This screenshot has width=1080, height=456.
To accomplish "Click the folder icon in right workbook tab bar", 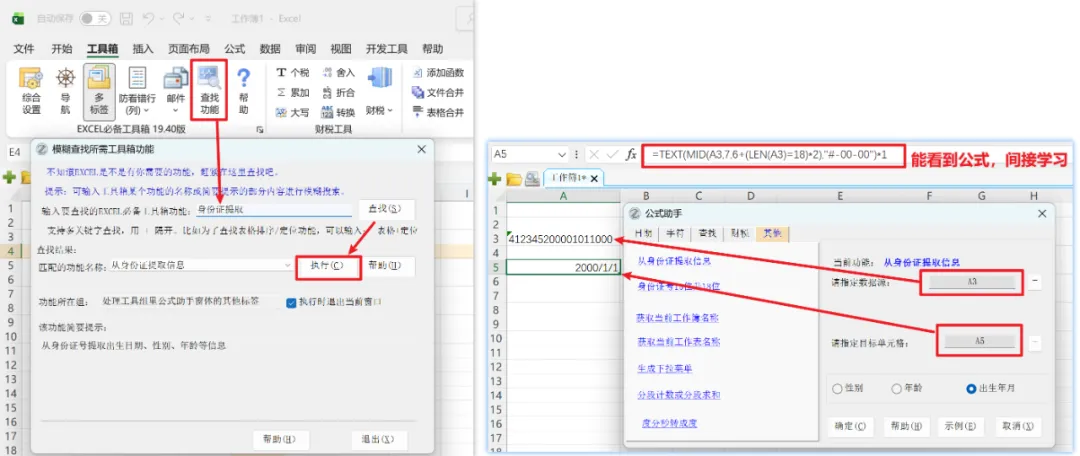I will coord(514,179).
